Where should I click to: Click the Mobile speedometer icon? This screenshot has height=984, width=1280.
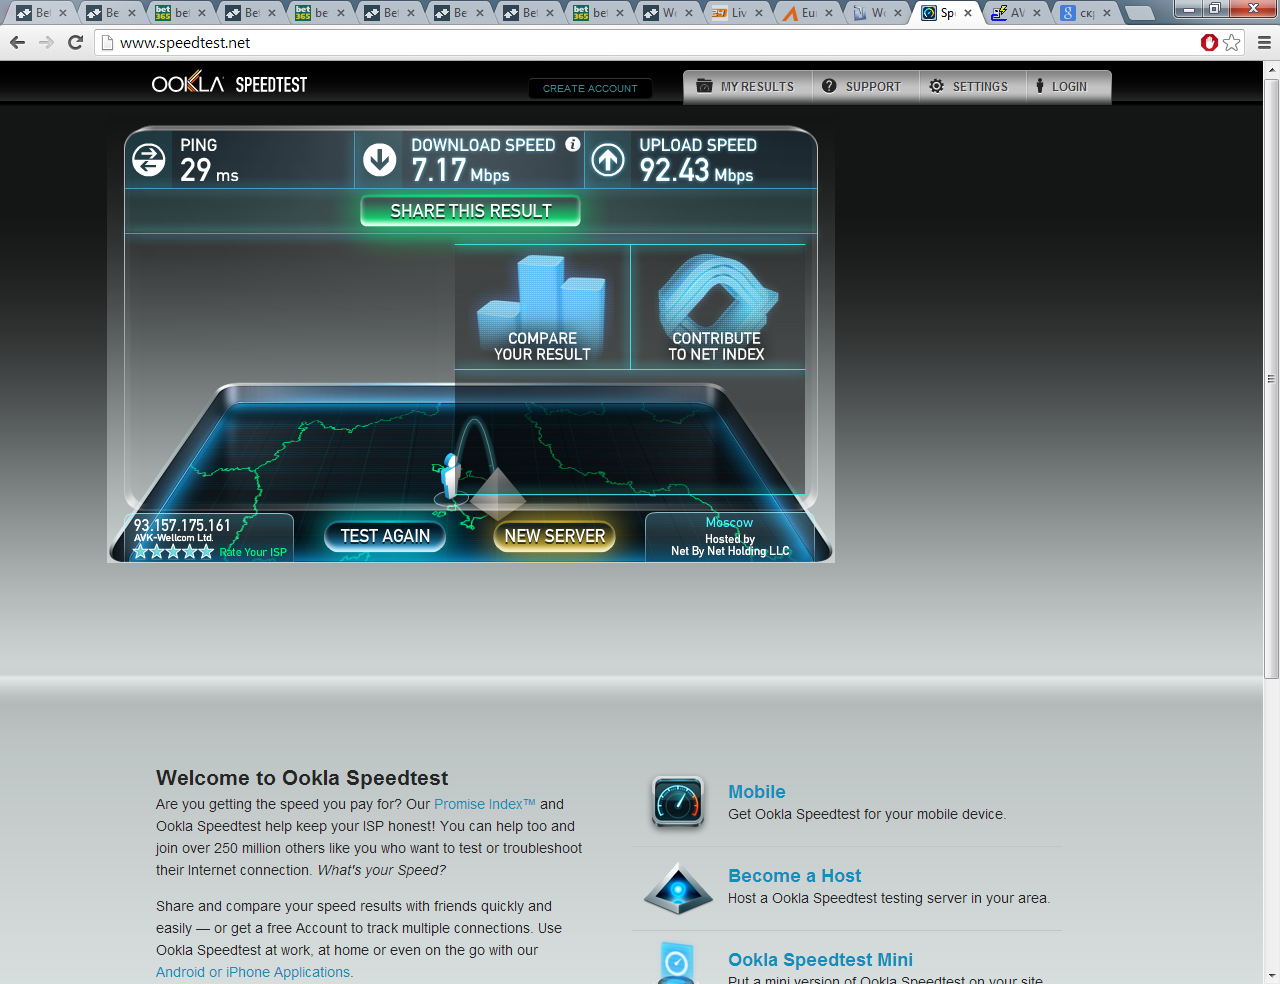(678, 802)
